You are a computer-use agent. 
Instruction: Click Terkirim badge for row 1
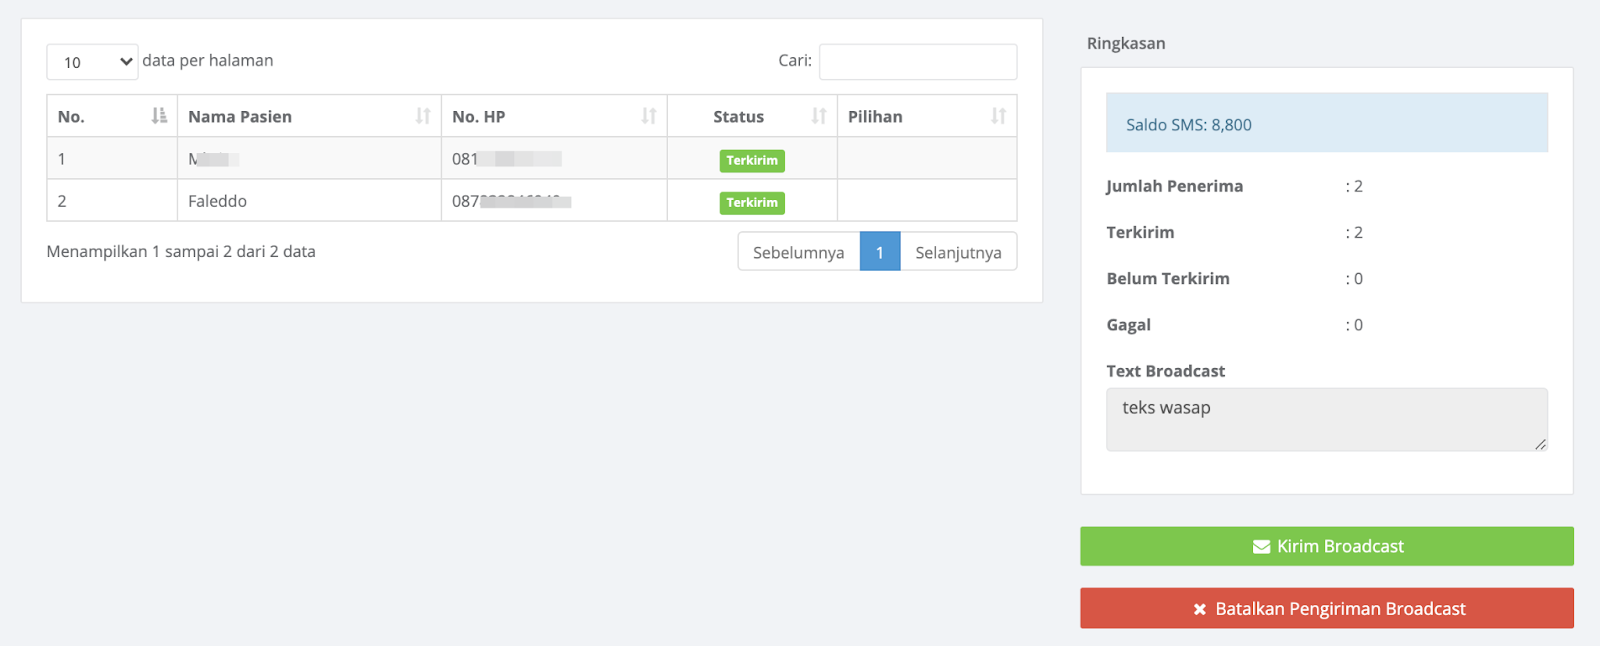pos(752,160)
